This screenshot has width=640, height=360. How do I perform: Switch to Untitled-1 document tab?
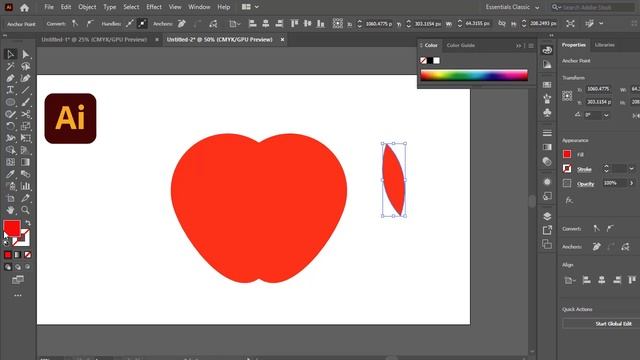click(94, 40)
